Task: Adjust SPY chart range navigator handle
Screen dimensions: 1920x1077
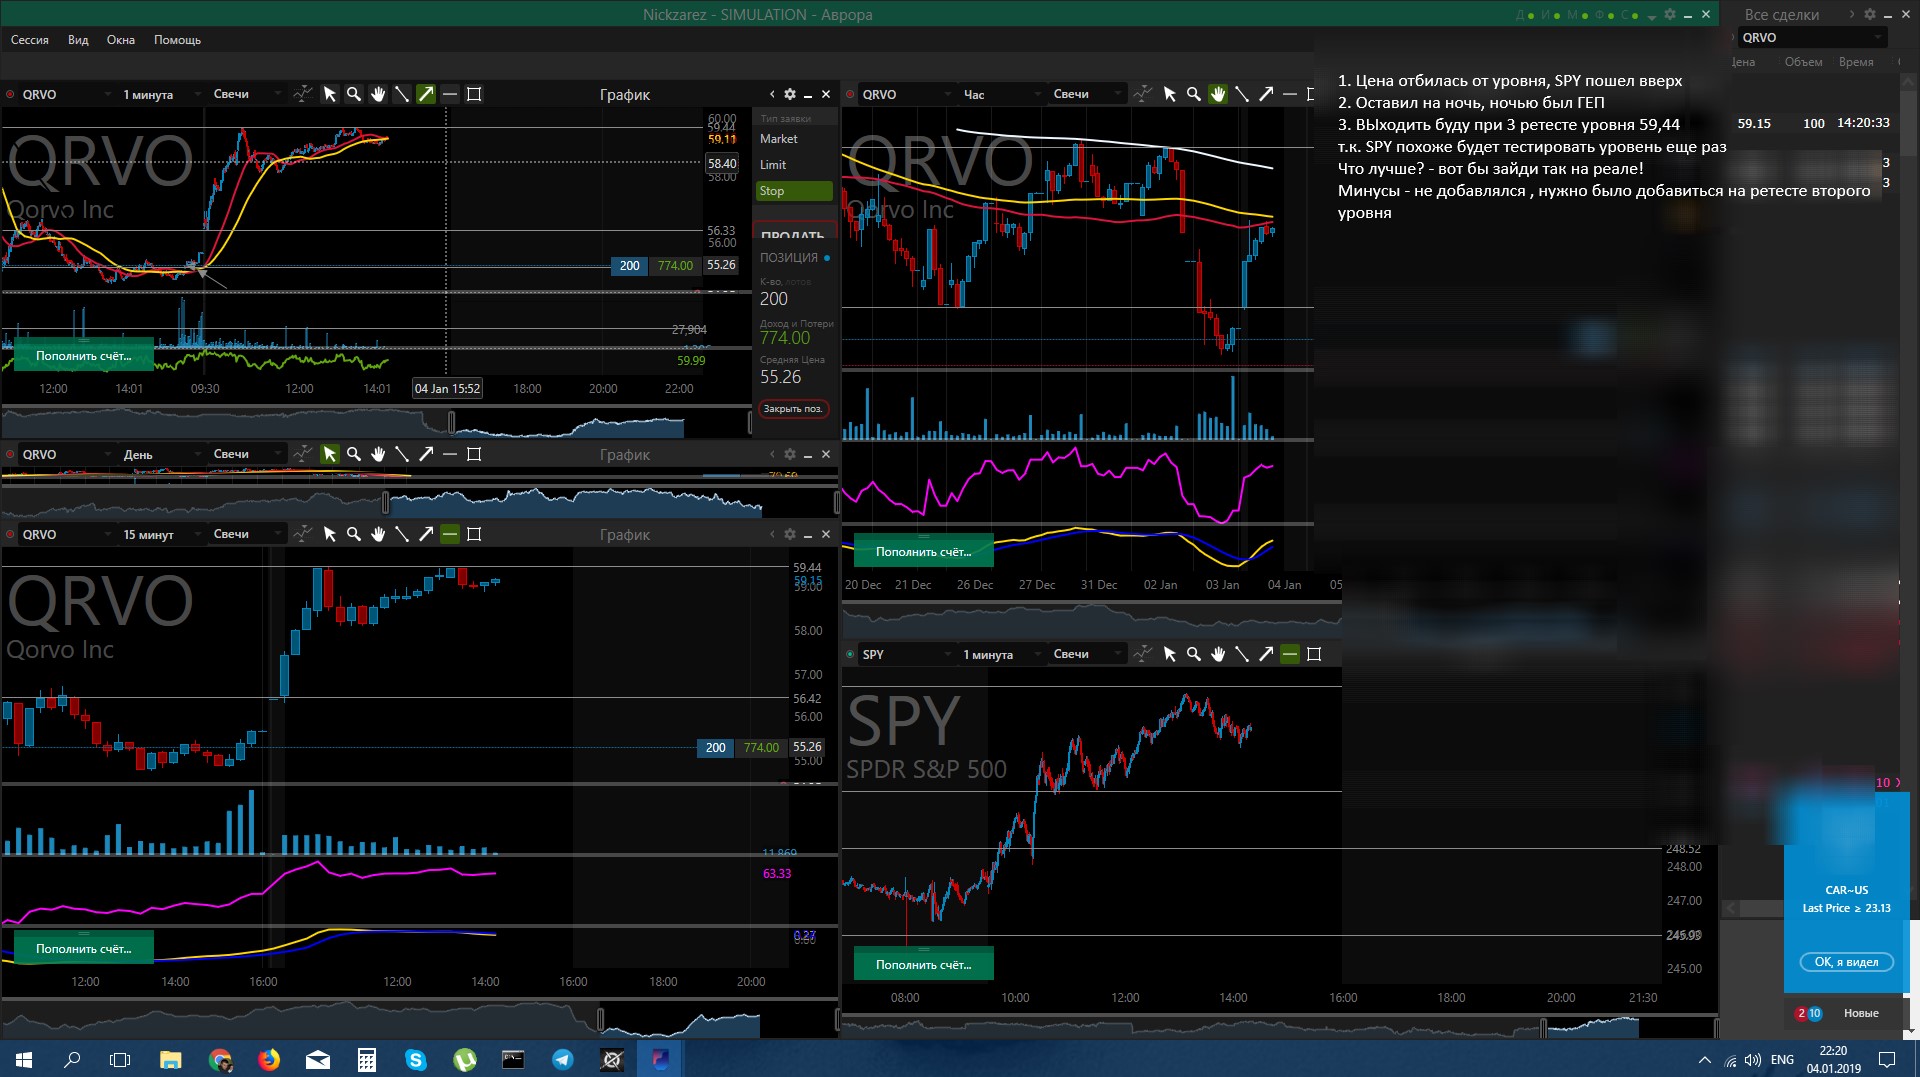Action: point(1544,1027)
